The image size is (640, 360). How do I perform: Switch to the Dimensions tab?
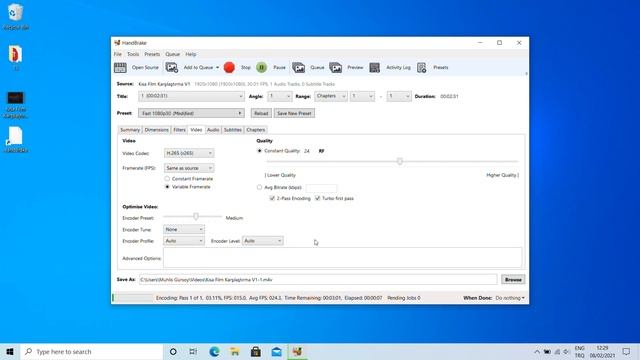tap(156, 130)
